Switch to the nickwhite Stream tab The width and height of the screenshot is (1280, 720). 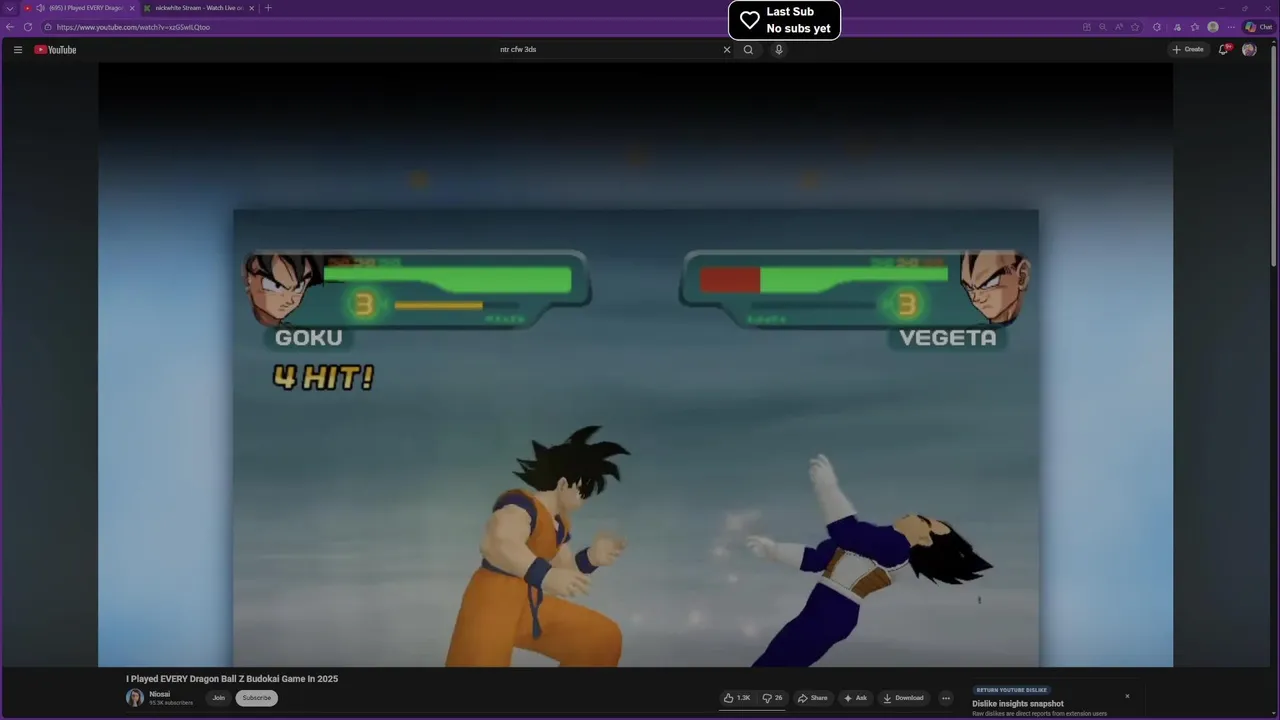(x=199, y=8)
